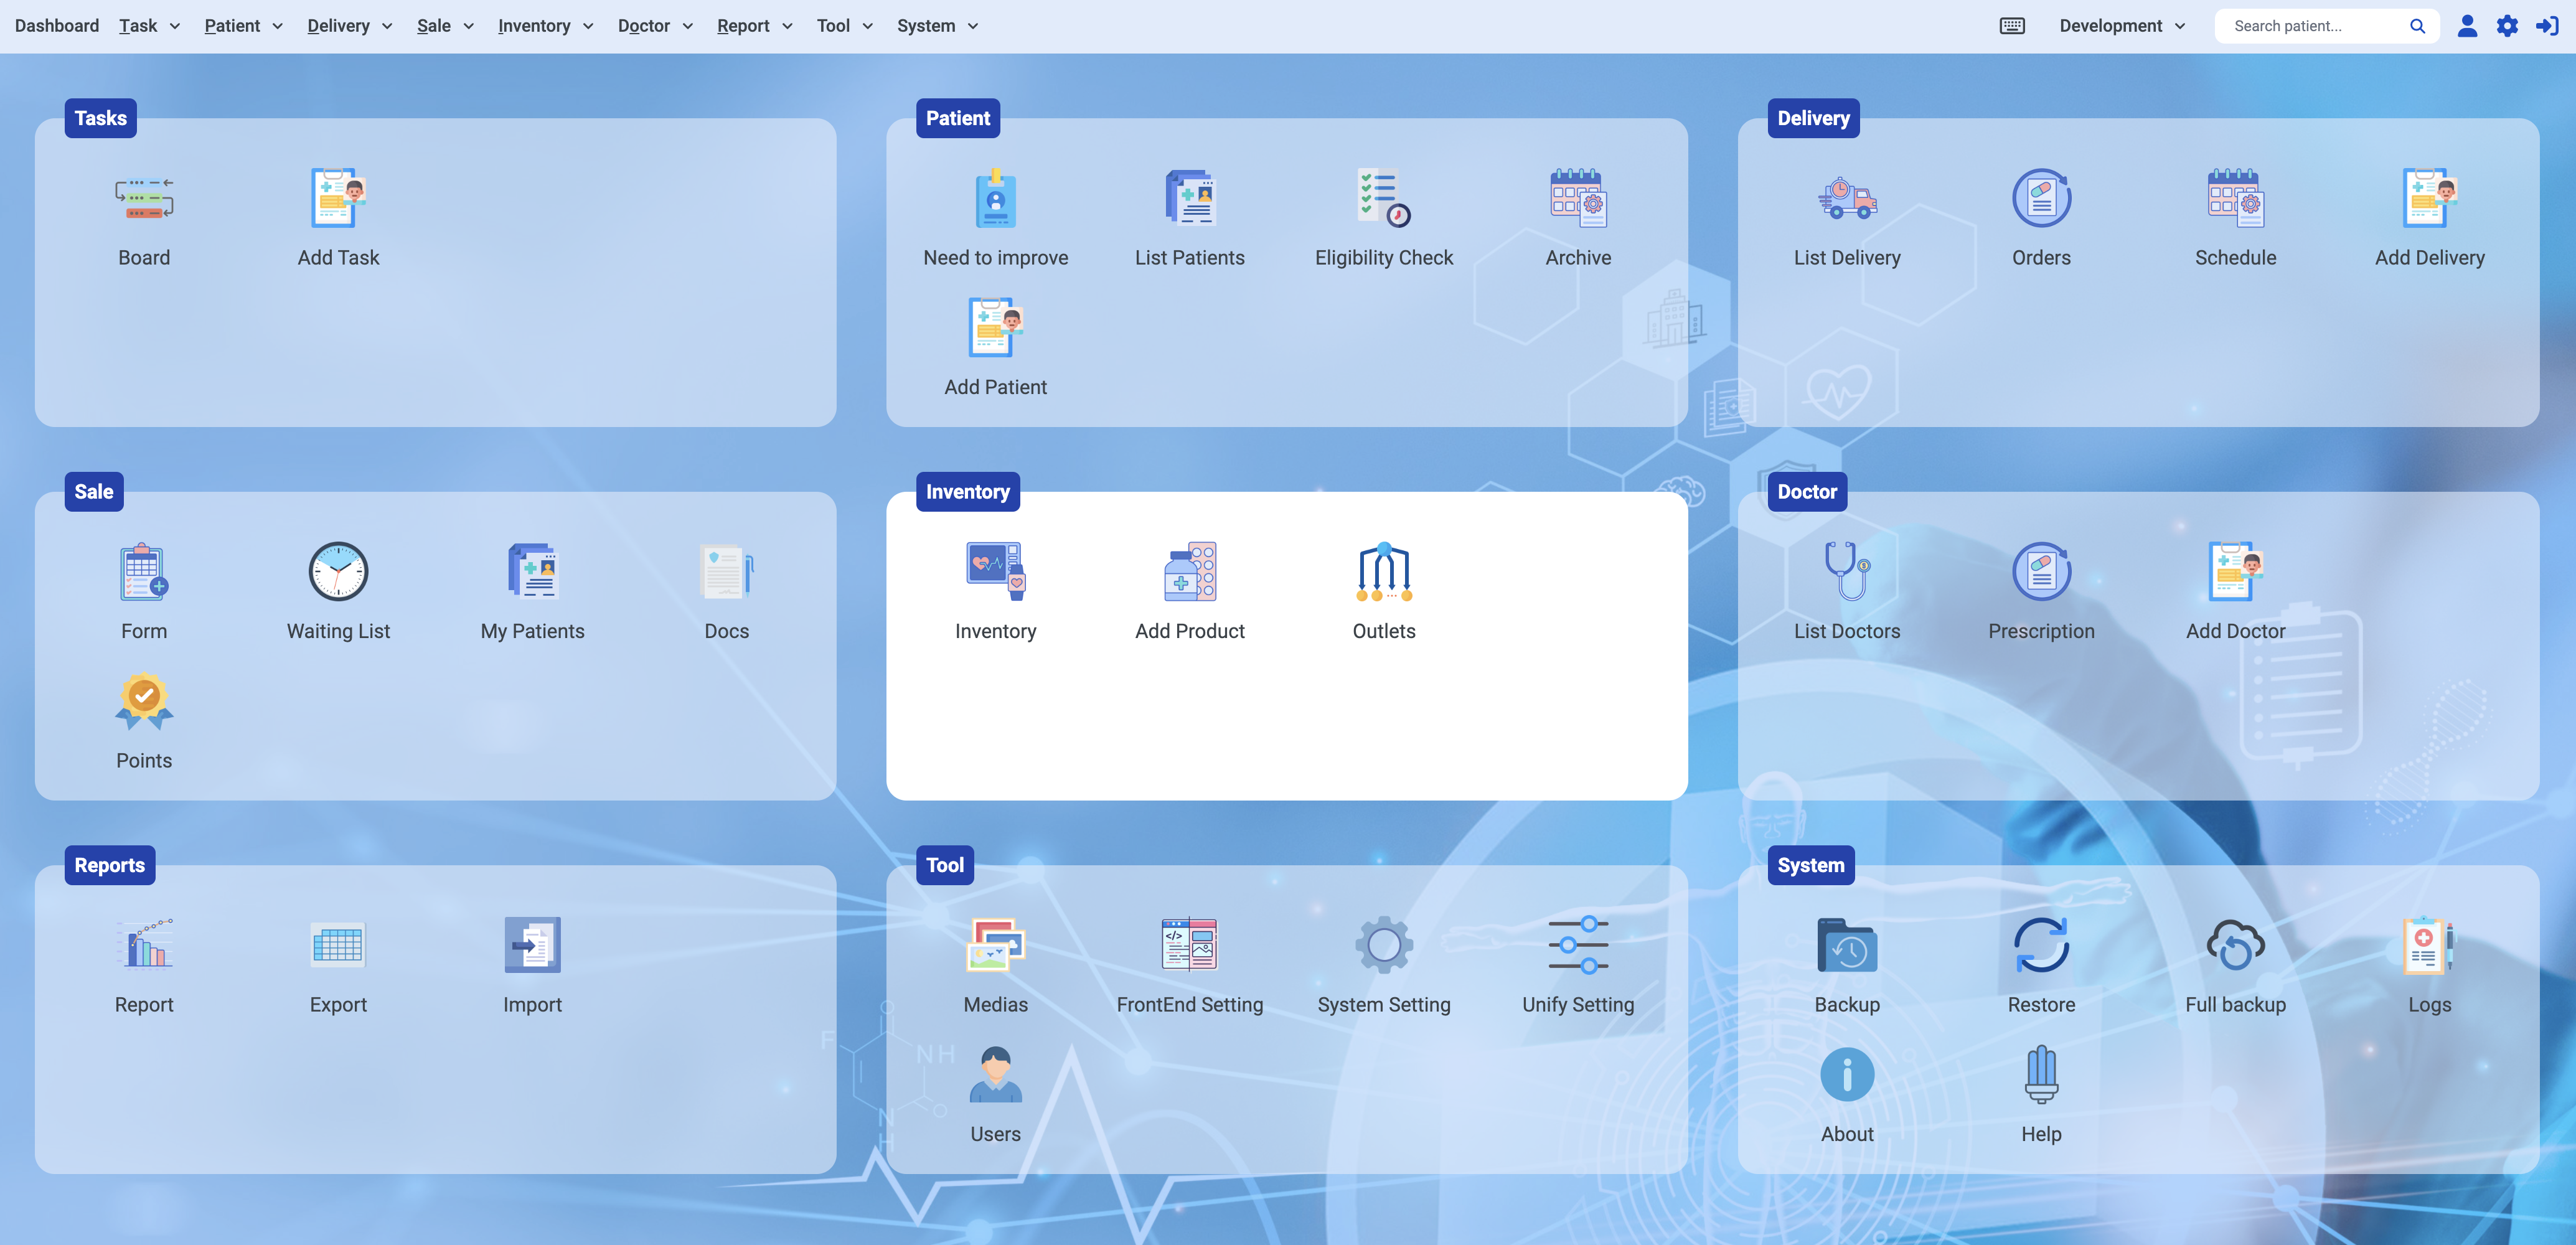Open the Backup folder icon
This screenshot has height=1245, width=2576.
click(x=1847, y=945)
